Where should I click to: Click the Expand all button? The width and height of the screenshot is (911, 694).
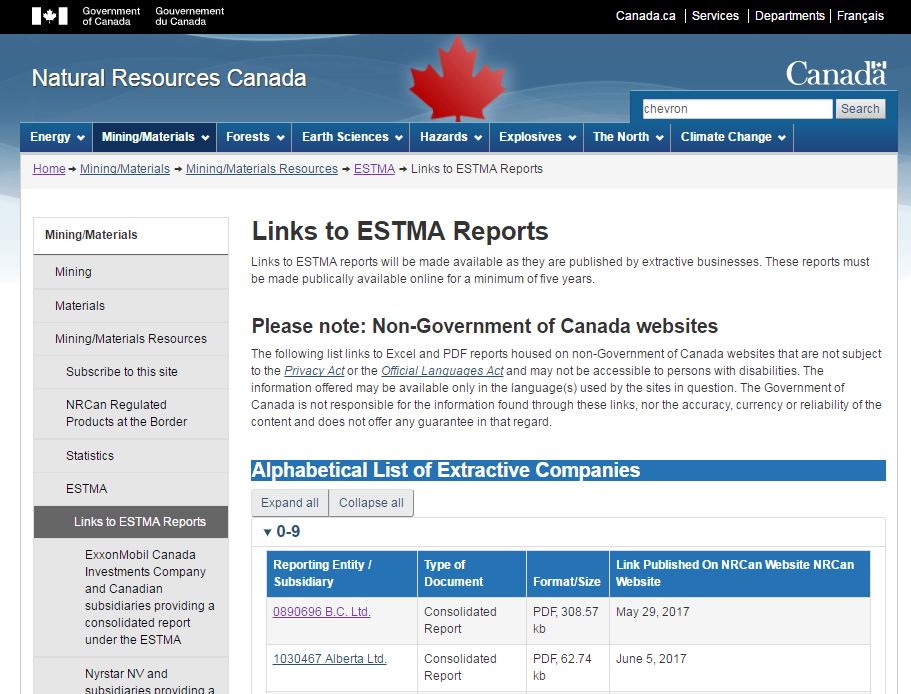tap(289, 503)
